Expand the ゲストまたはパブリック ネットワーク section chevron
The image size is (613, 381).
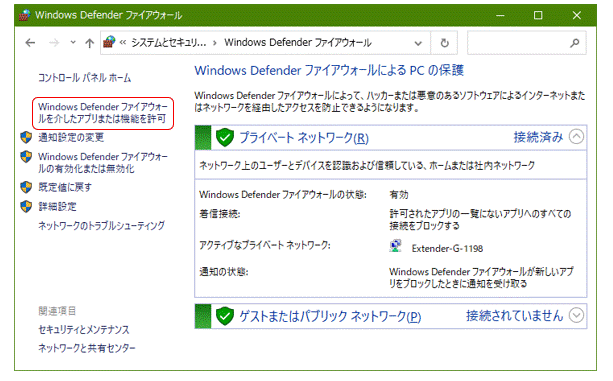576,315
